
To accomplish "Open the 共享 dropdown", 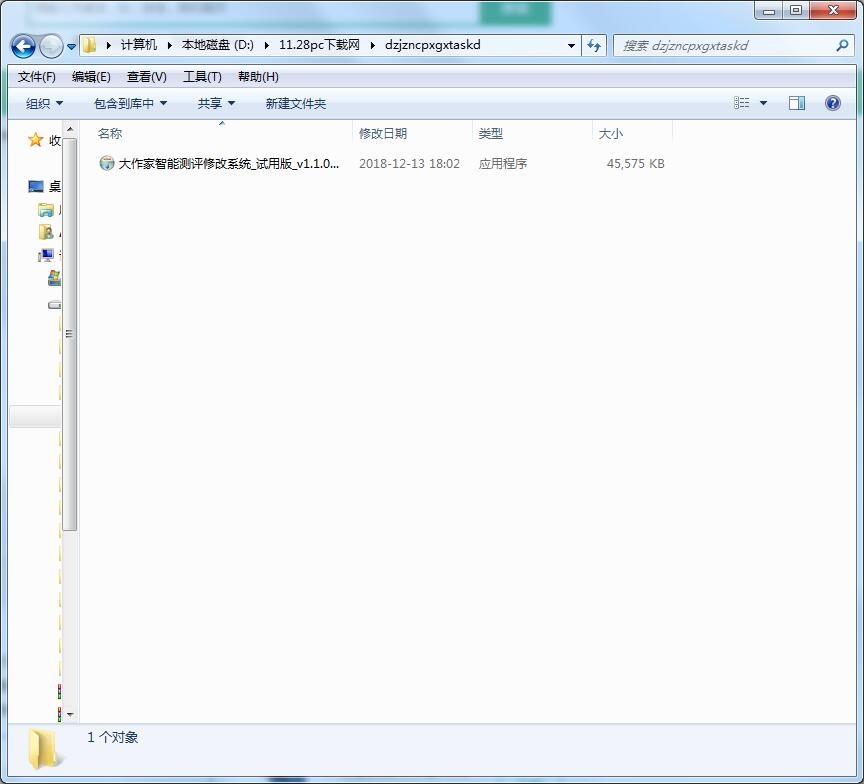I will pyautogui.click(x=216, y=103).
